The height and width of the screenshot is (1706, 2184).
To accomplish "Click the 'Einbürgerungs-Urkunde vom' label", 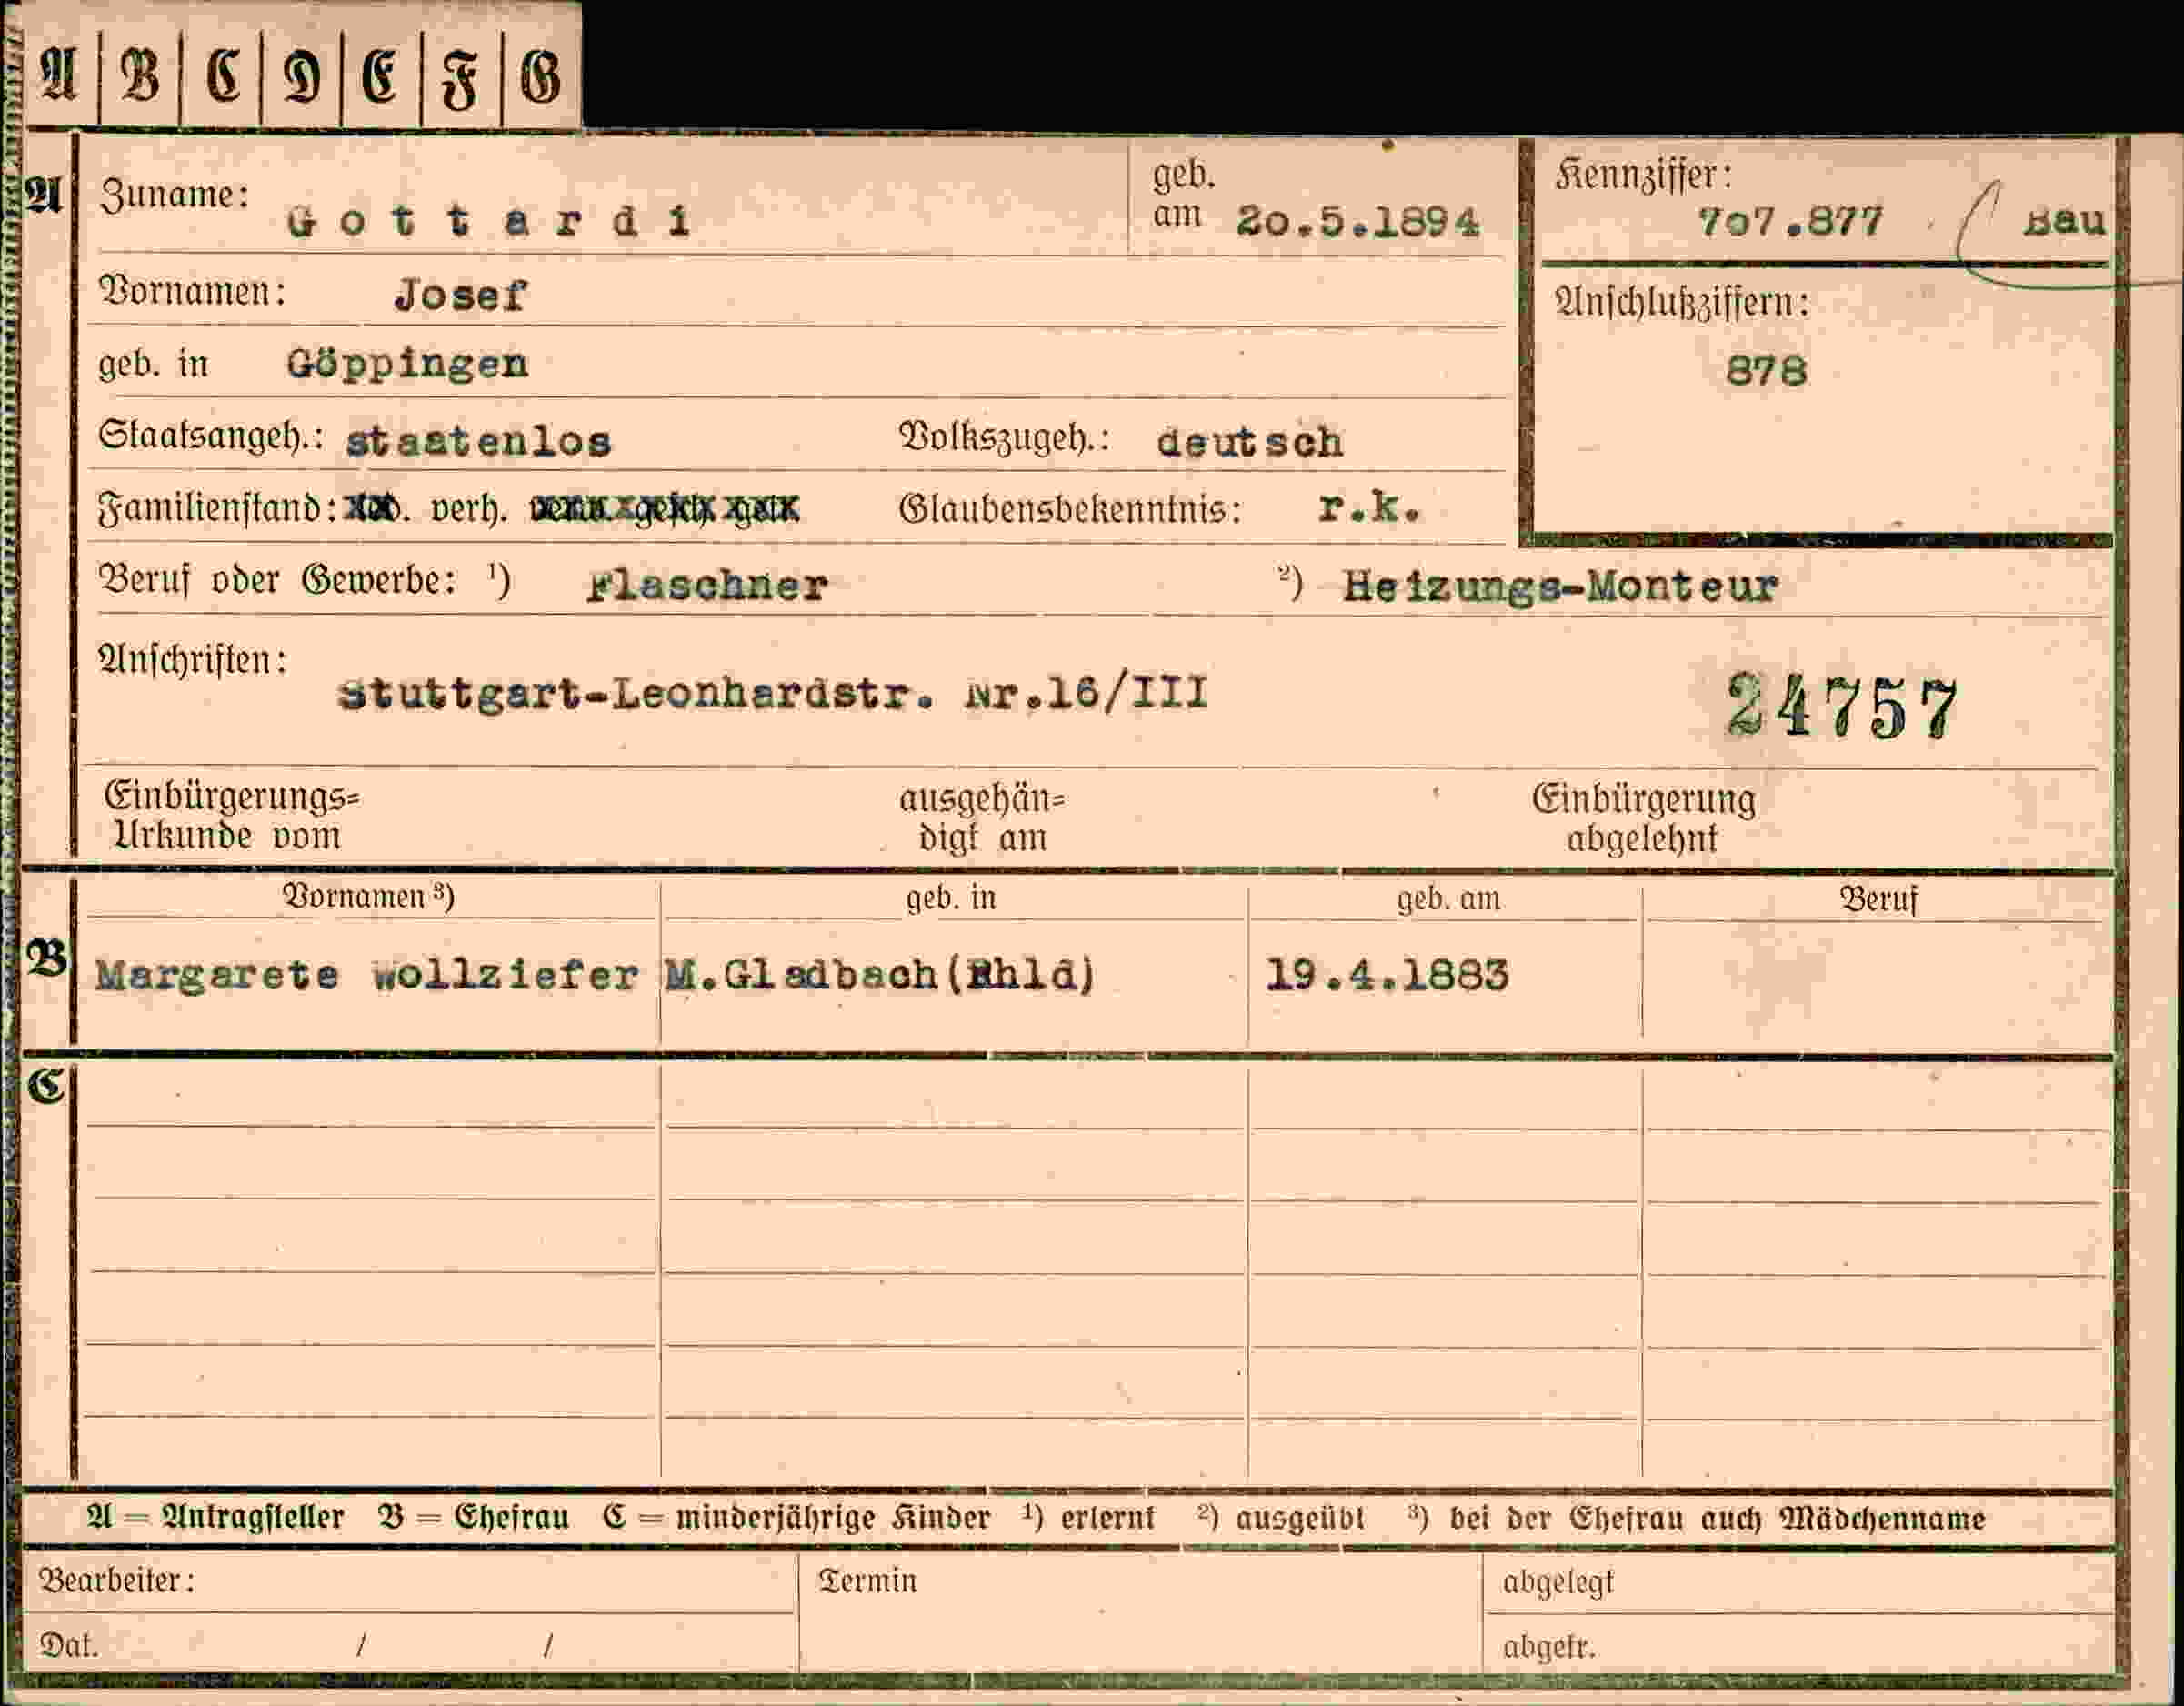I will point(230,816).
